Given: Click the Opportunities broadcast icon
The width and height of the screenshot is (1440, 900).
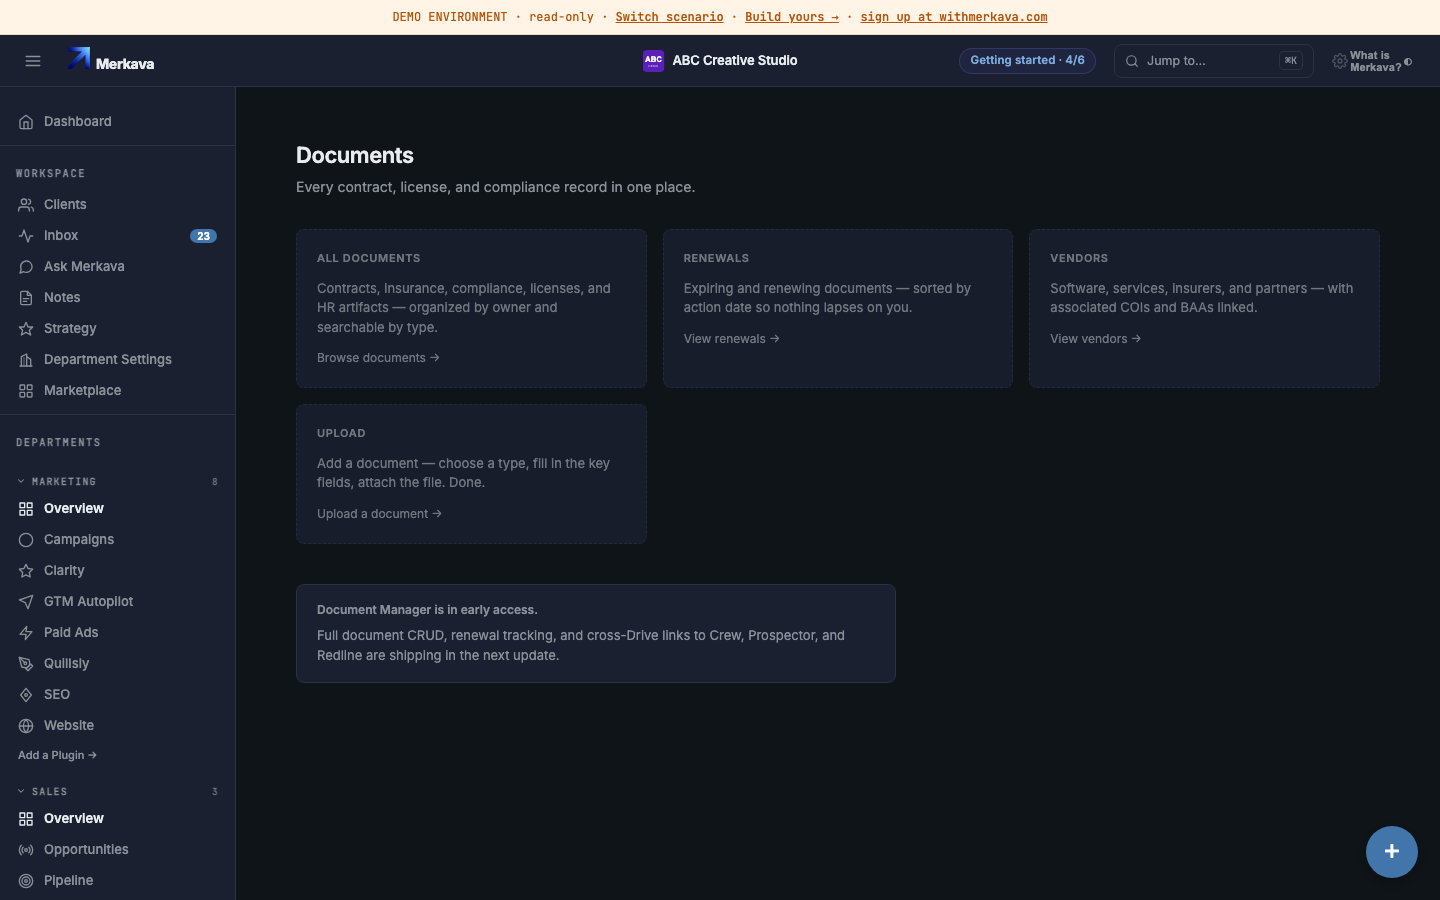Looking at the screenshot, I should pos(26,850).
